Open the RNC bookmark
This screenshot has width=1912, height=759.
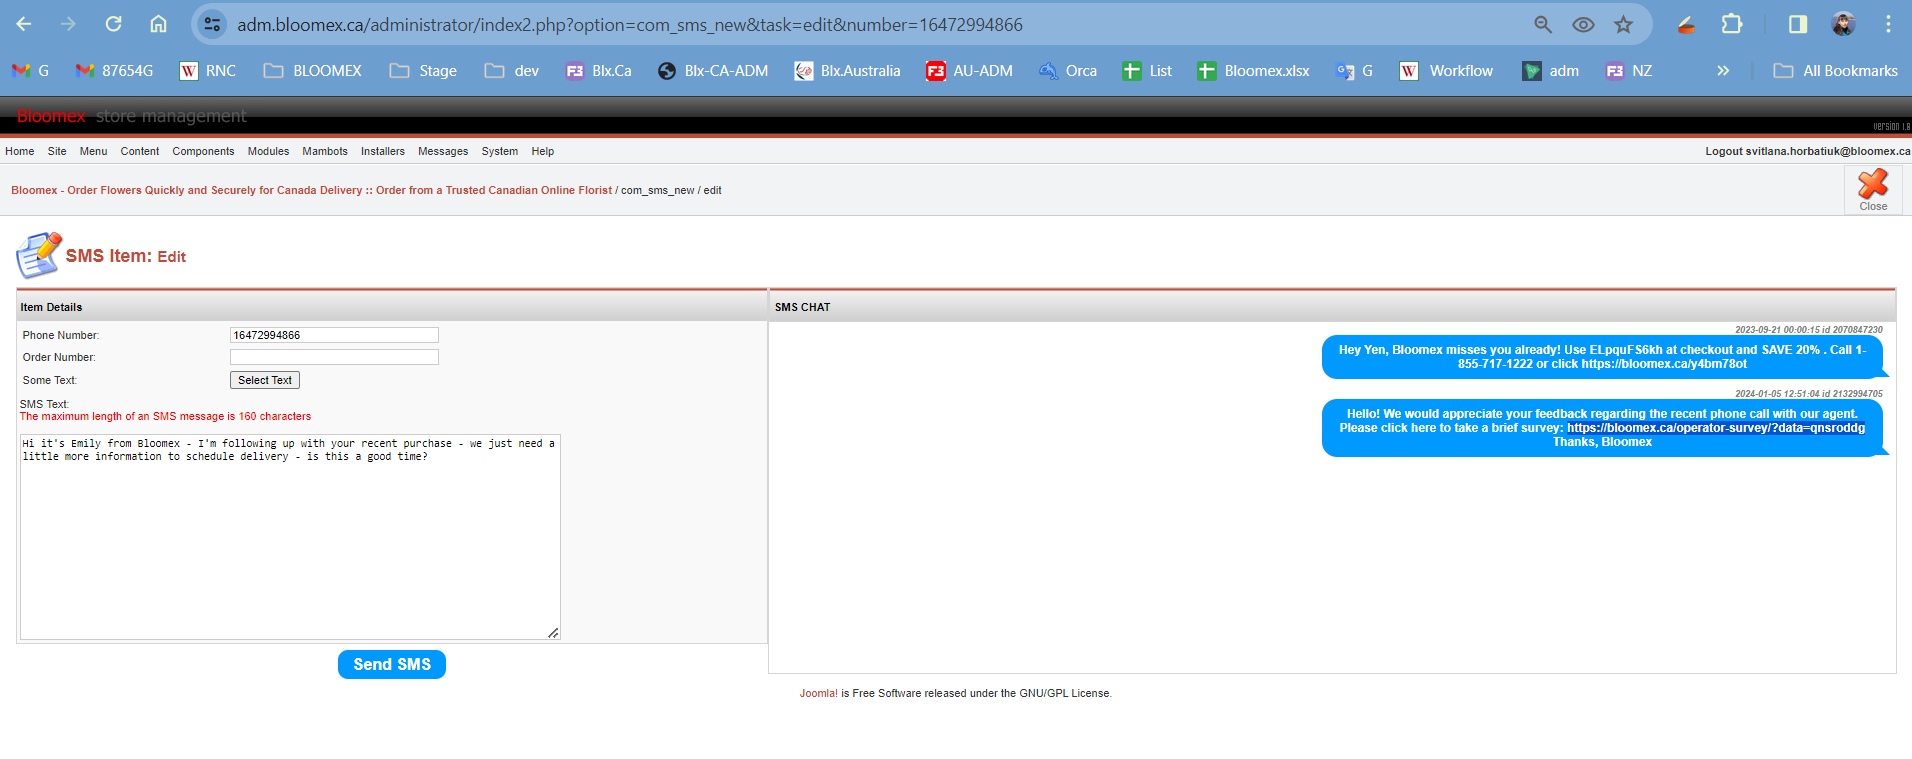pos(208,71)
